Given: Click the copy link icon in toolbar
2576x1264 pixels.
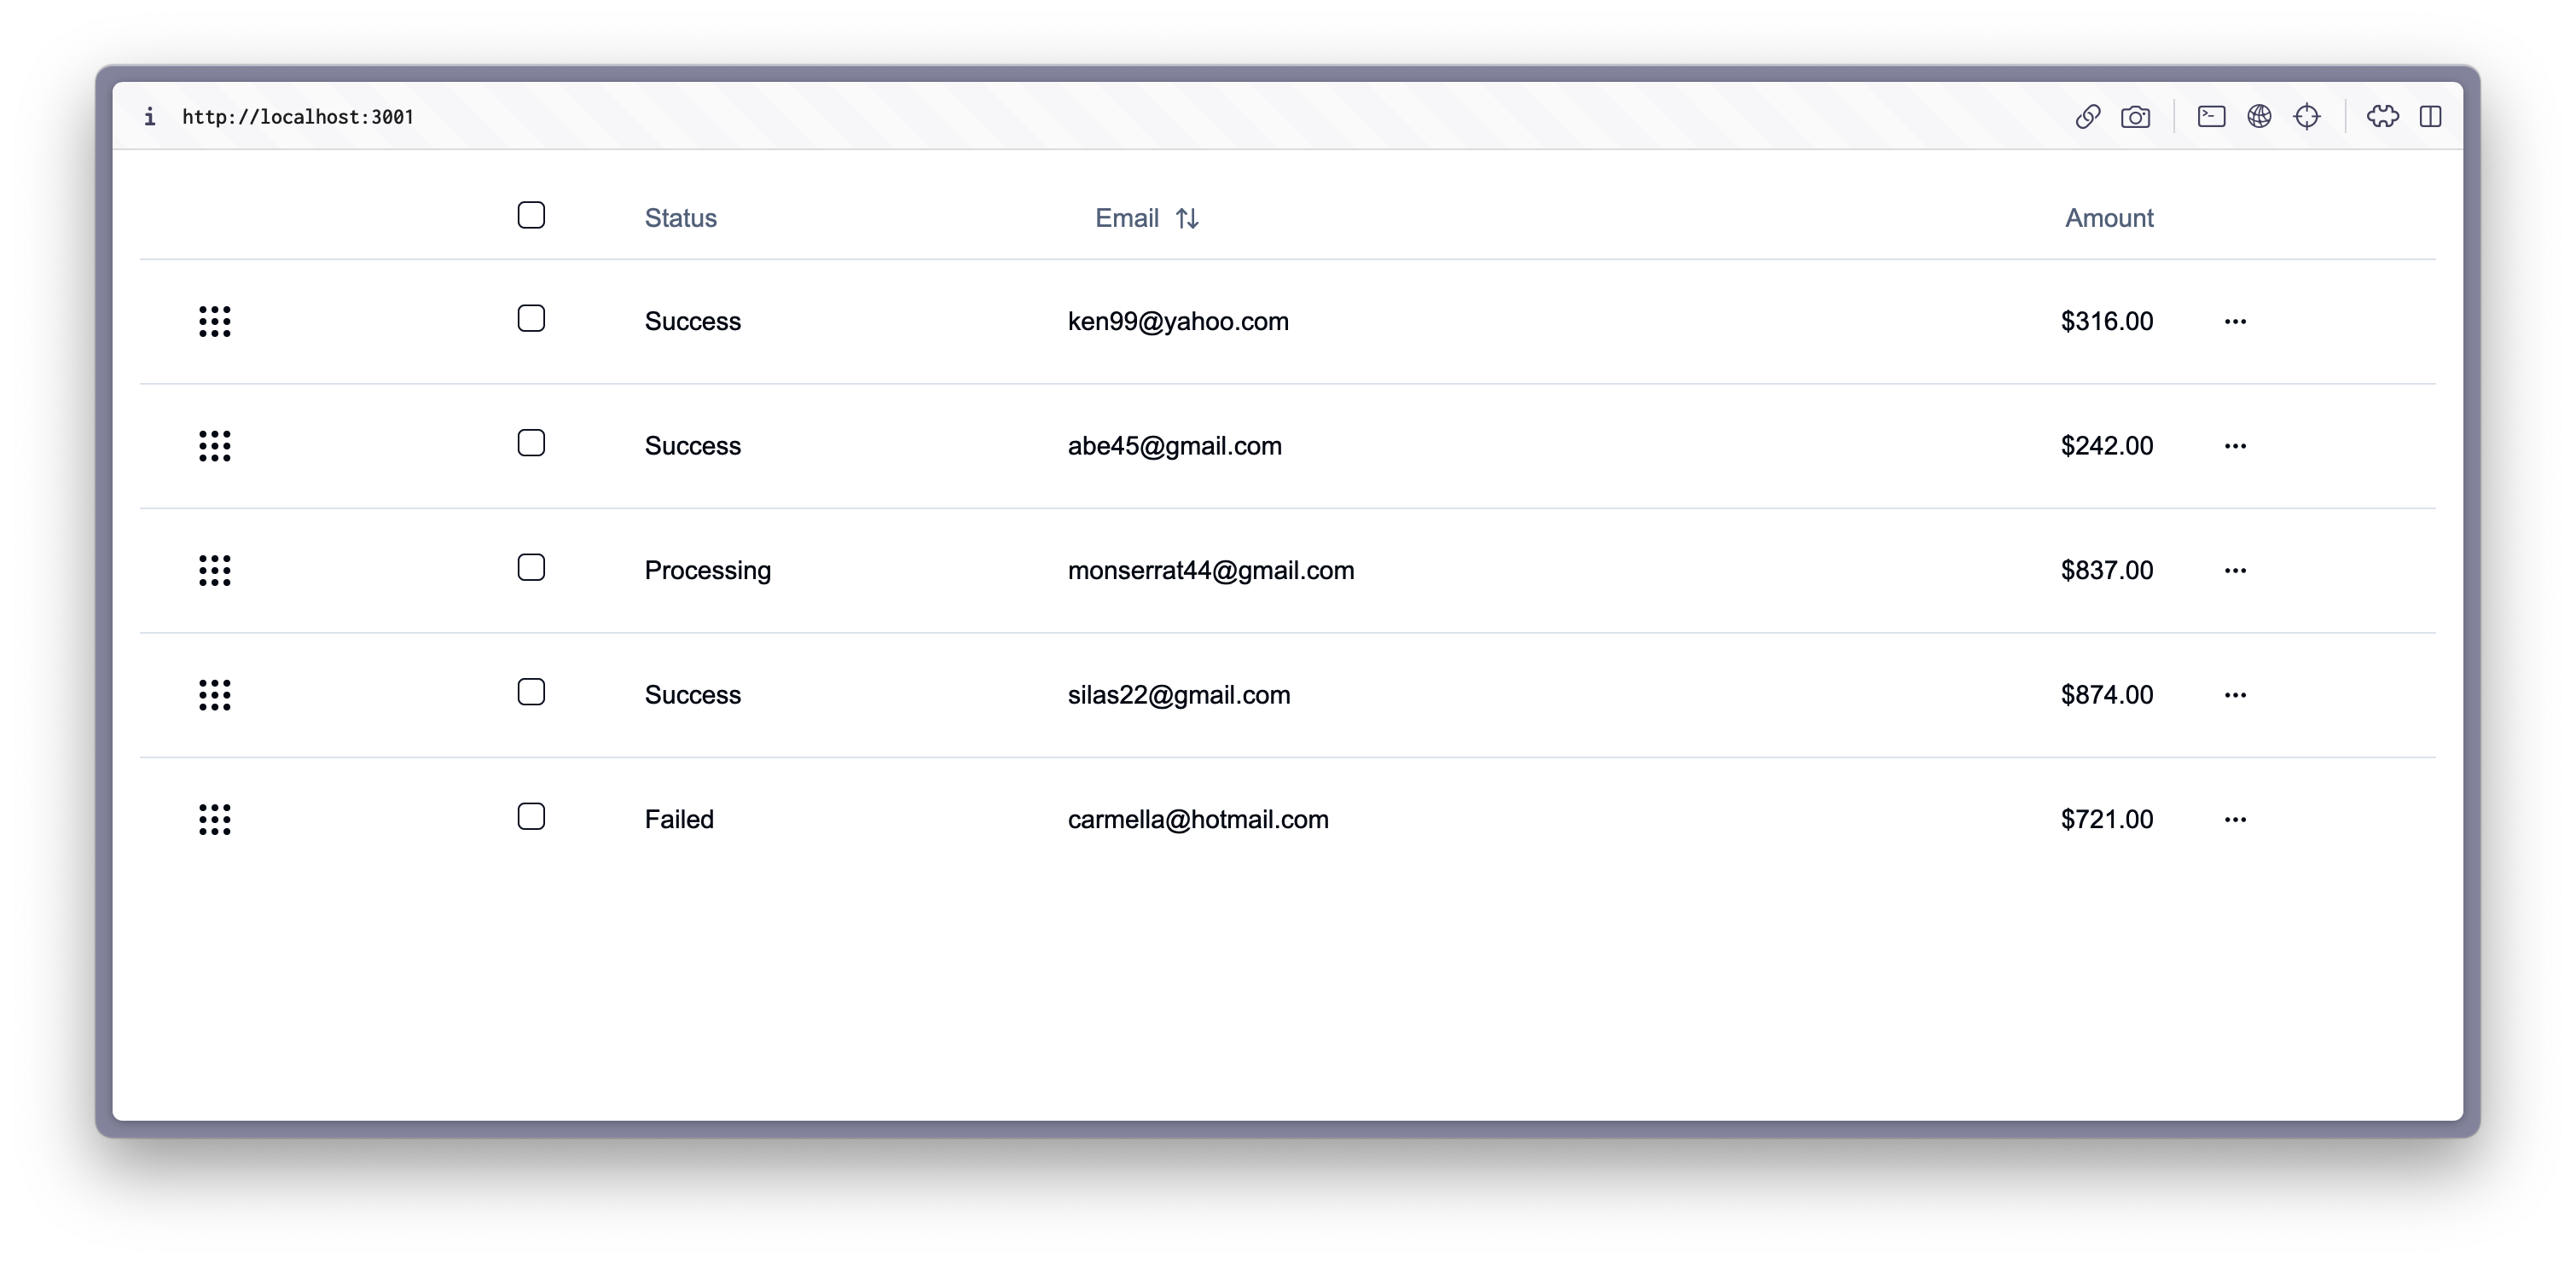Looking at the screenshot, I should point(2087,117).
